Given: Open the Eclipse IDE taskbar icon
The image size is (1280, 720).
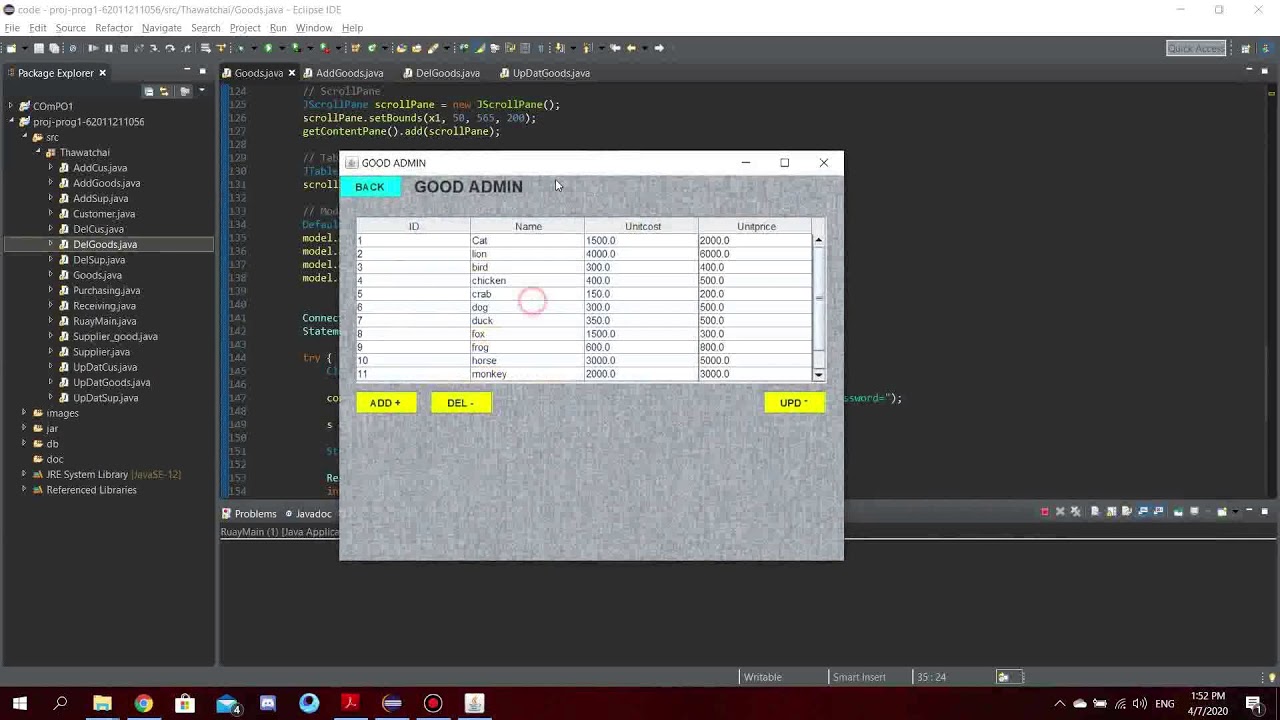Looking at the screenshot, I should pyautogui.click(x=392, y=704).
